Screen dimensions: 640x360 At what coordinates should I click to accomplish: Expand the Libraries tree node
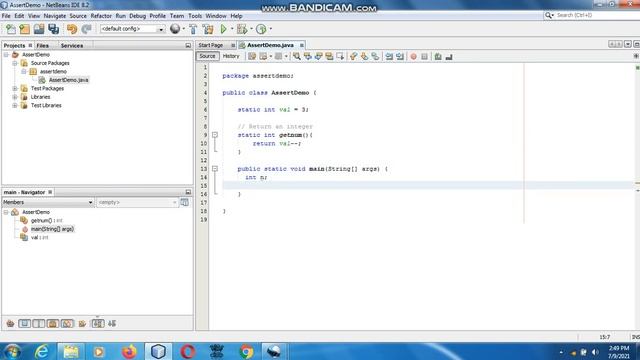[15, 97]
